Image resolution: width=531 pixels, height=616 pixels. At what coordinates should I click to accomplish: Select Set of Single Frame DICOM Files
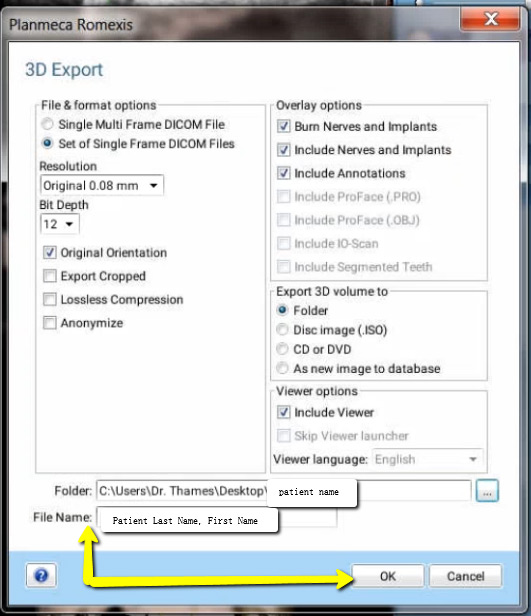(x=47, y=144)
